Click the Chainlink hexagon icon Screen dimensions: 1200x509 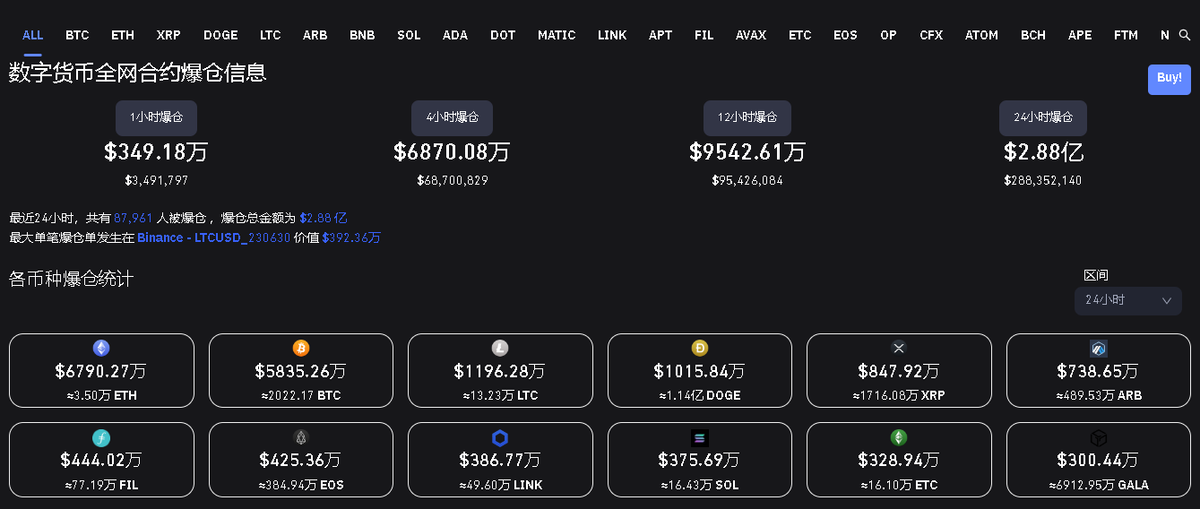(500, 437)
